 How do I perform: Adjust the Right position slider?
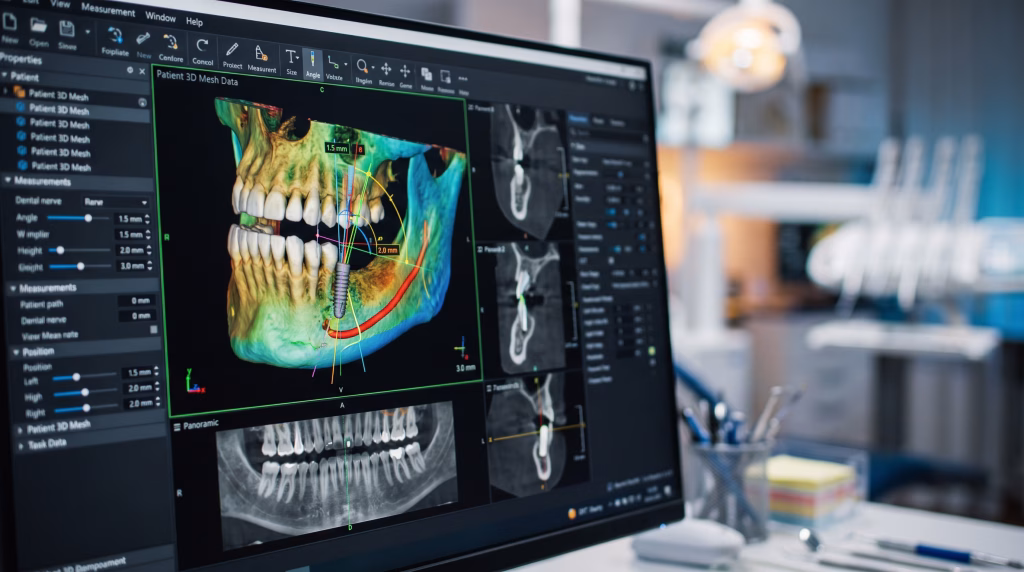86,408
